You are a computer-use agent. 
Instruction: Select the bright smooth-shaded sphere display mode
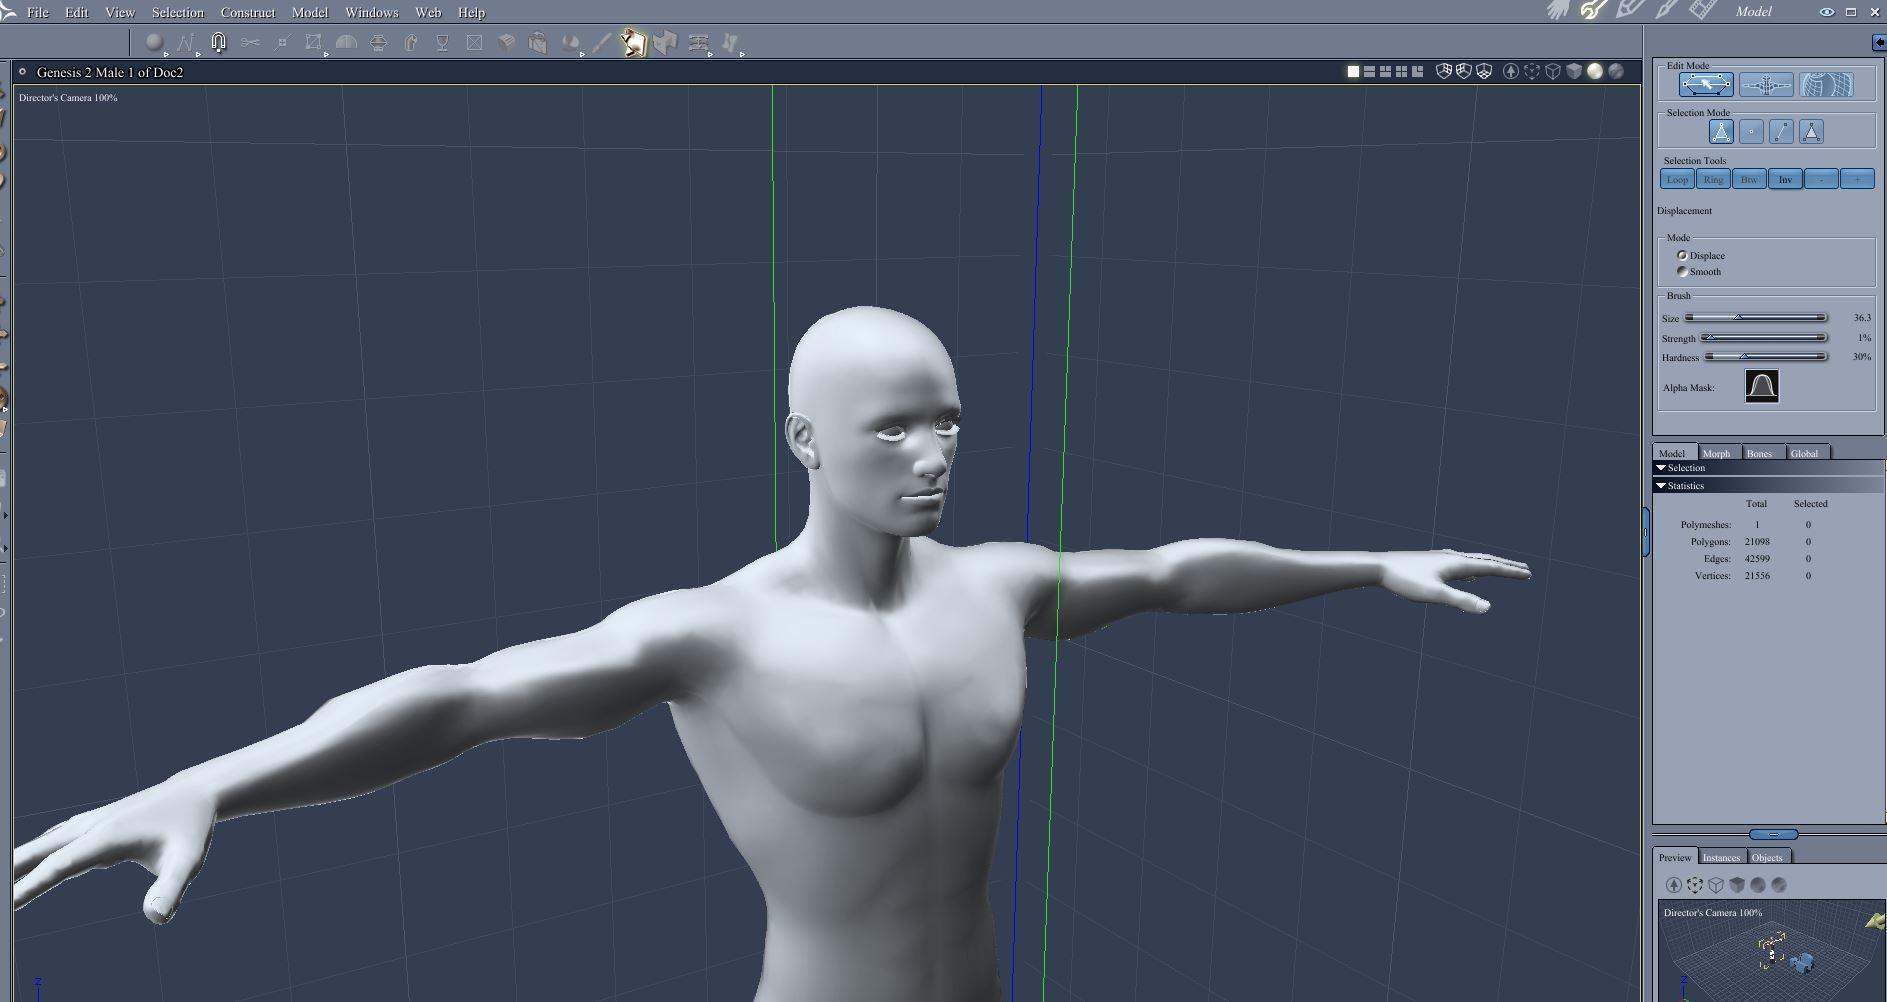1595,71
